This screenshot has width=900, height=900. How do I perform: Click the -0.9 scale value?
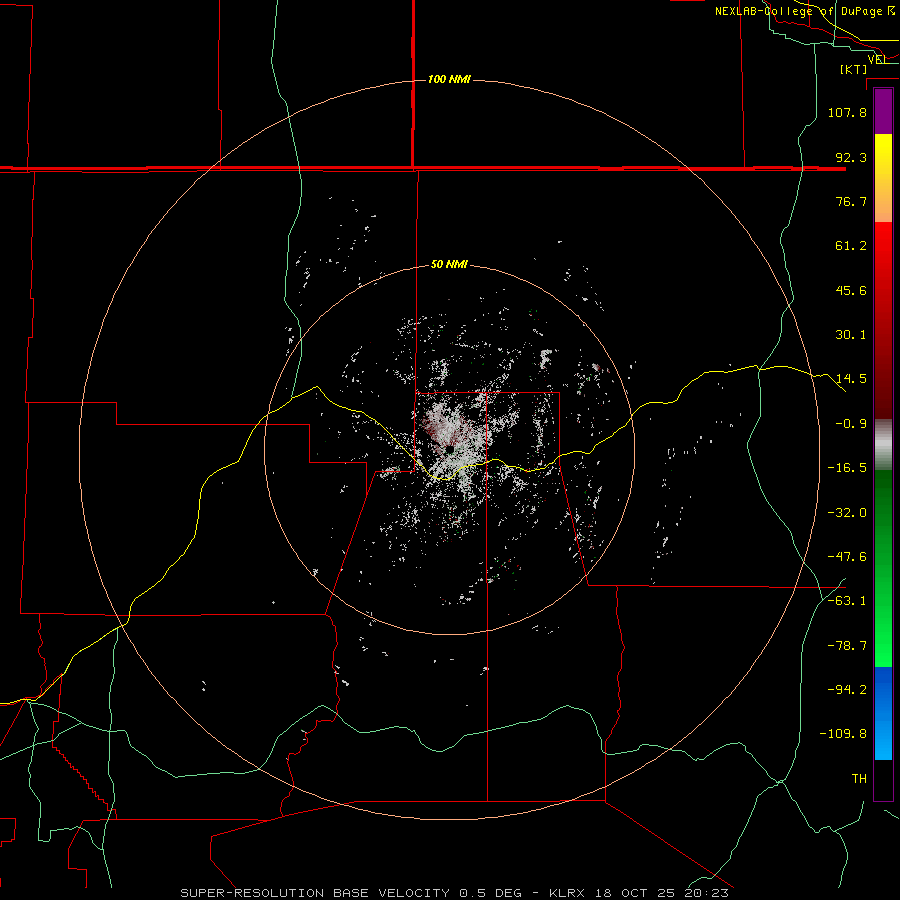click(851, 424)
